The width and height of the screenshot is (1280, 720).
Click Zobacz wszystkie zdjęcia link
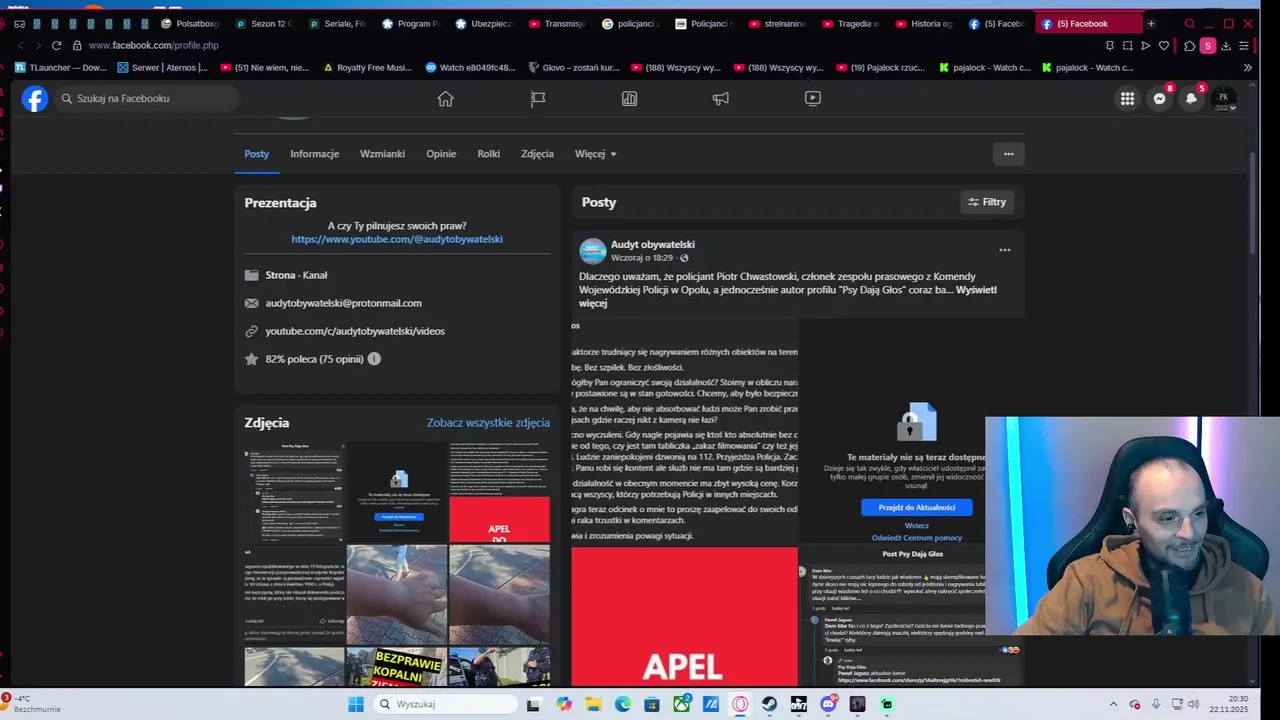point(488,423)
